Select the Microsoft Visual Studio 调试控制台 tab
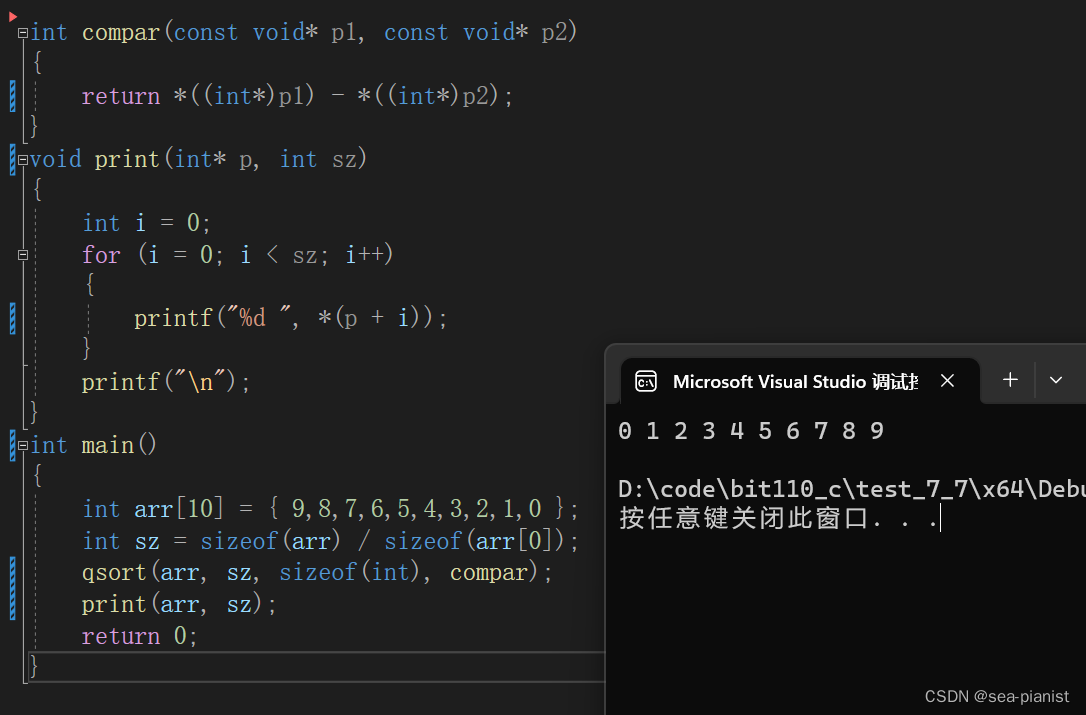The image size is (1086, 715). [795, 381]
